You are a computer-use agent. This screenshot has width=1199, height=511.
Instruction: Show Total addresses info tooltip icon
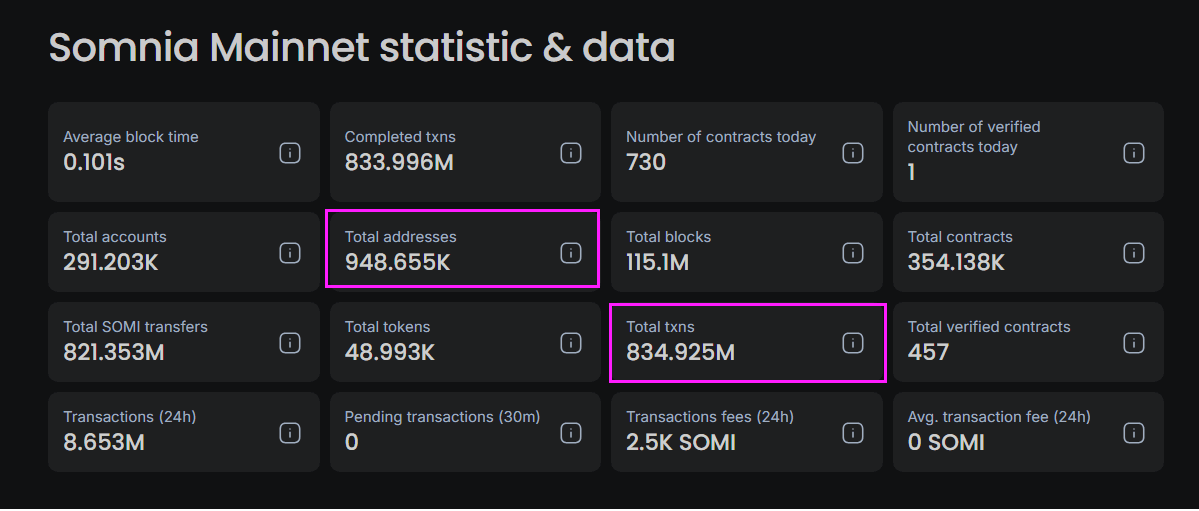click(x=571, y=253)
